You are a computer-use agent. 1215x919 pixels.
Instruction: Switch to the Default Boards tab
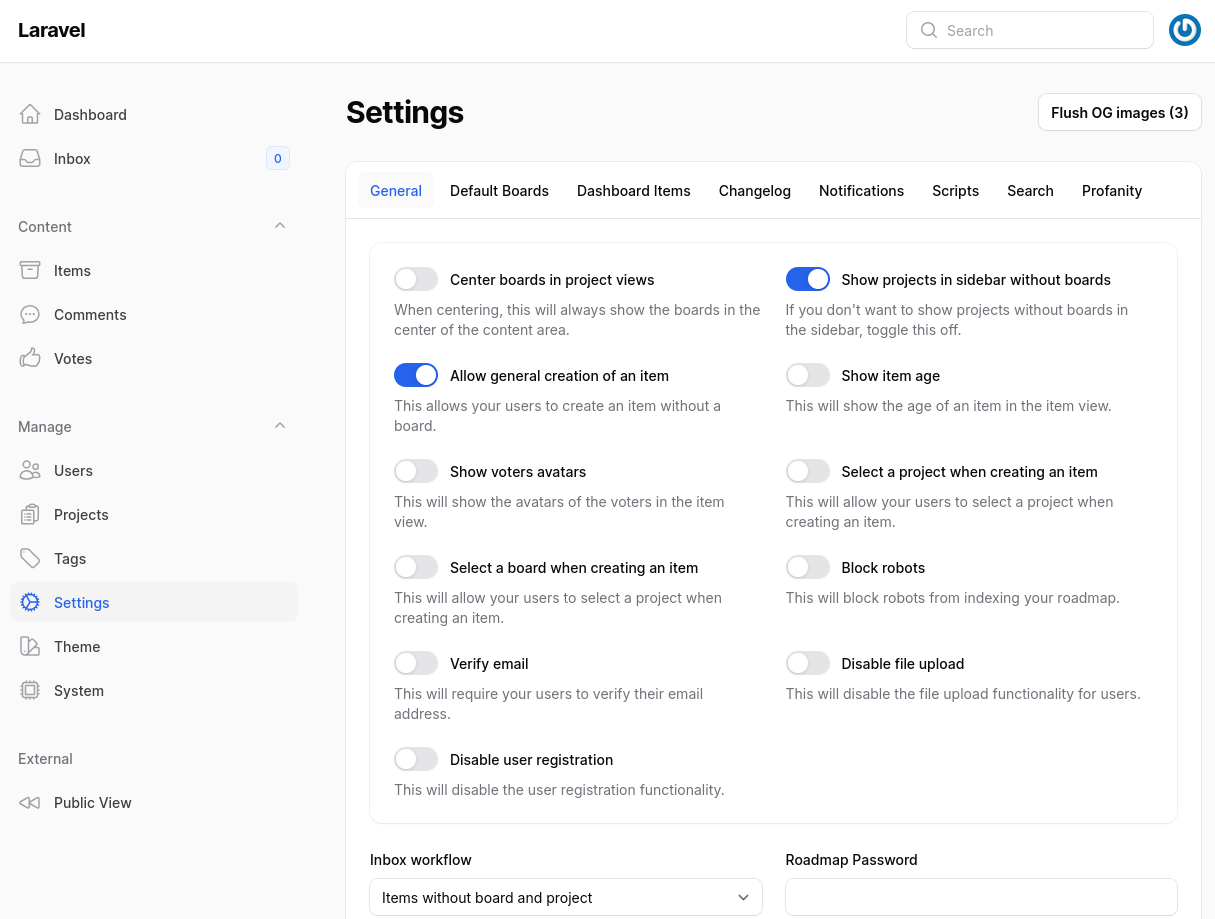[499, 190]
